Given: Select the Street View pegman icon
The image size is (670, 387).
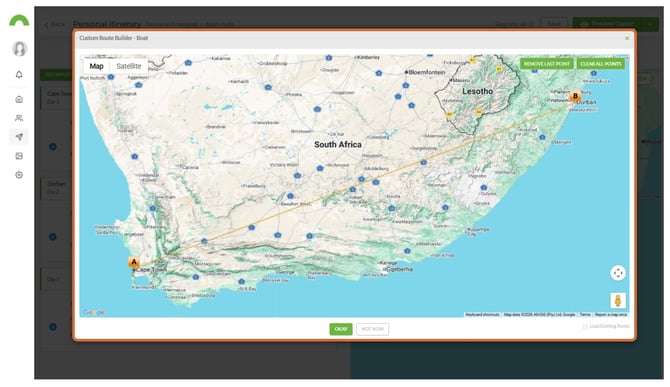Looking at the screenshot, I should [618, 300].
